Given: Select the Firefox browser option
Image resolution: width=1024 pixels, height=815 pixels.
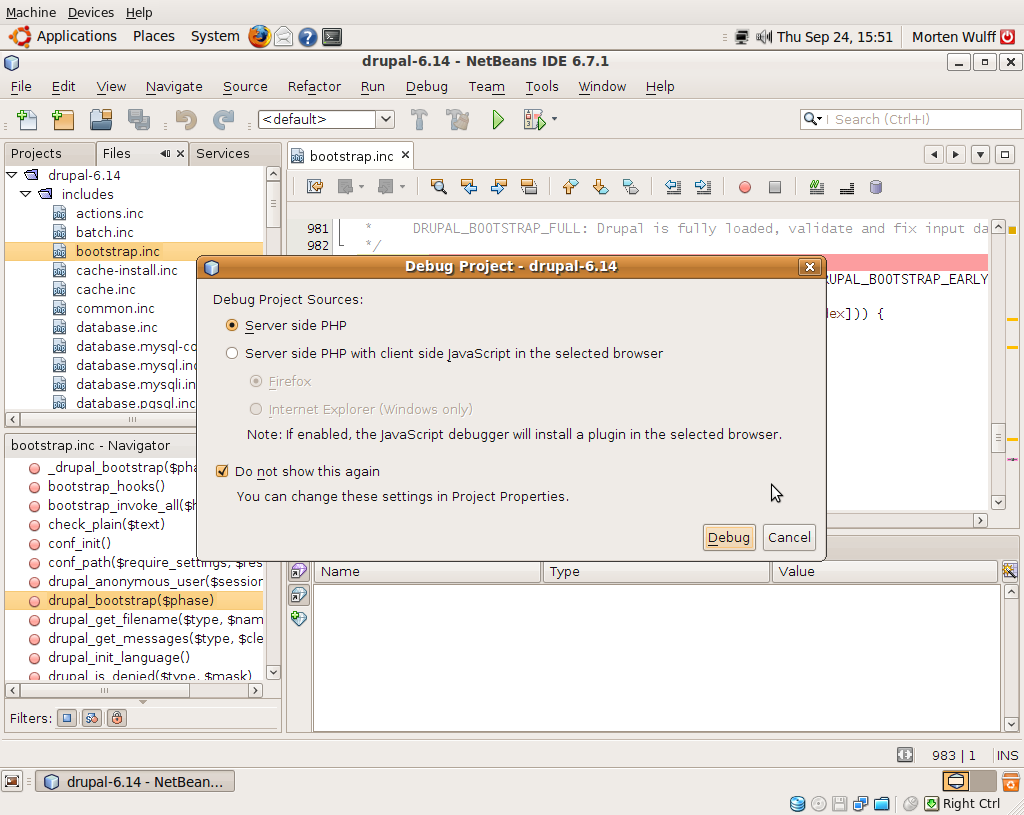Looking at the screenshot, I should click(x=256, y=381).
